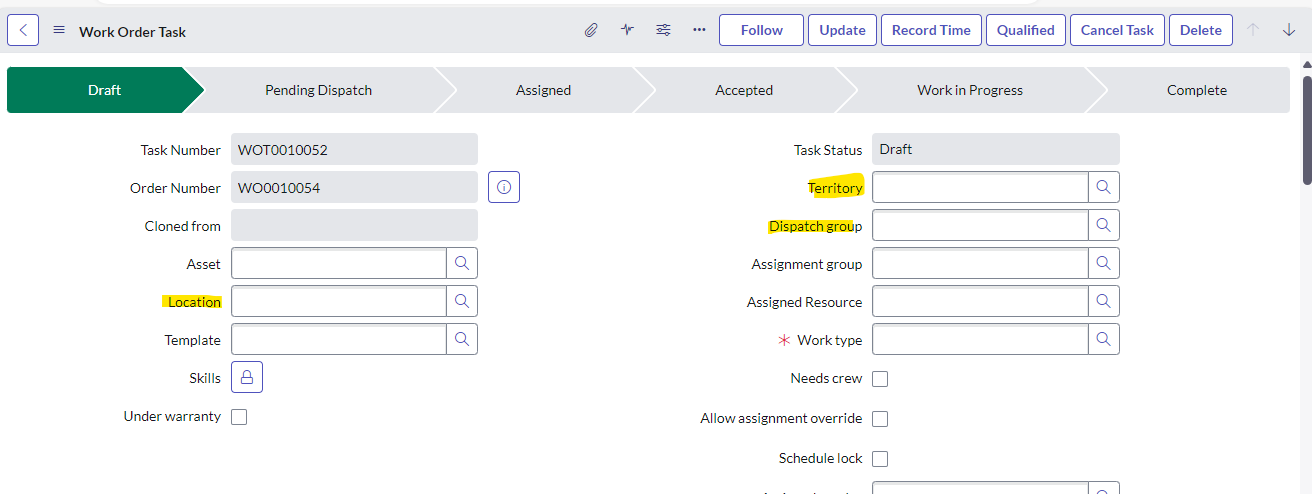Show Order Number record info icon
The image size is (1312, 494).
click(504, 187)
